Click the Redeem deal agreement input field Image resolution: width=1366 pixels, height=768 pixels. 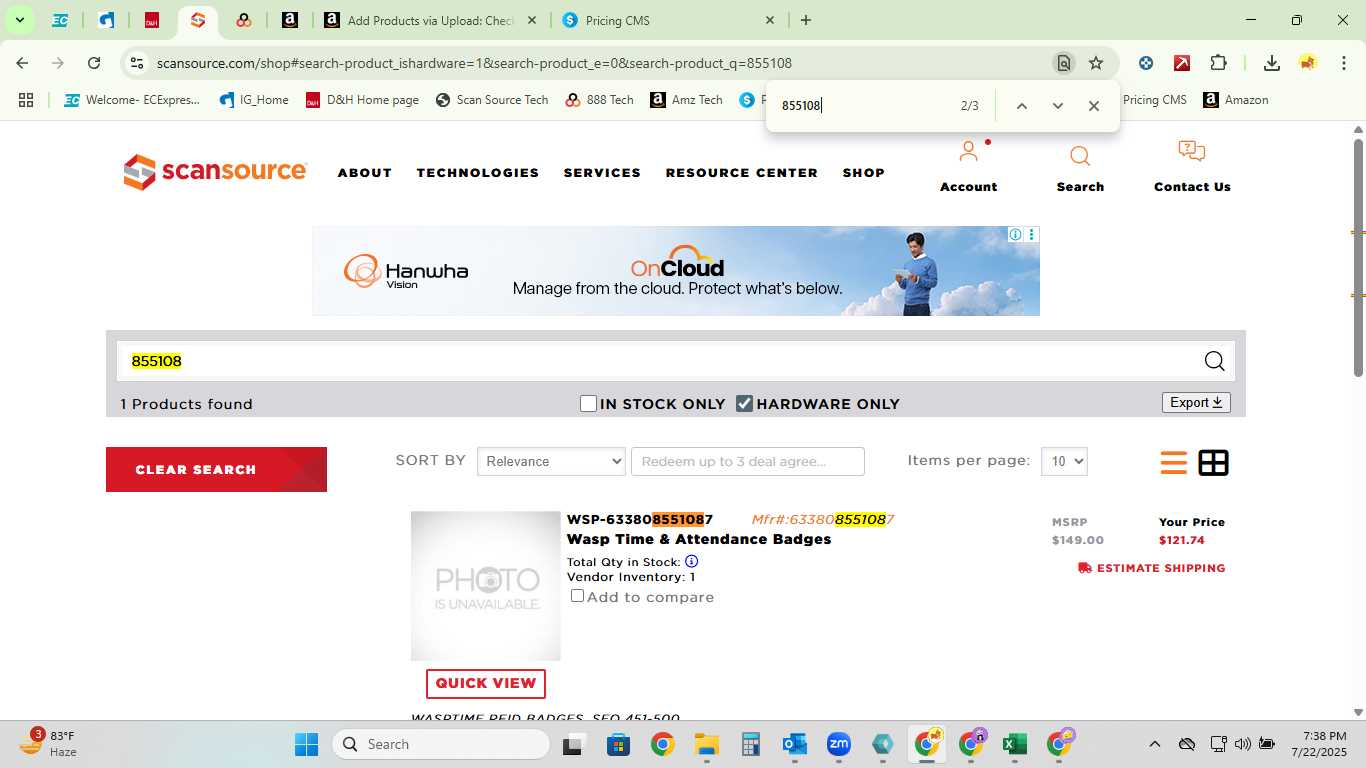(x=748, y=461)
